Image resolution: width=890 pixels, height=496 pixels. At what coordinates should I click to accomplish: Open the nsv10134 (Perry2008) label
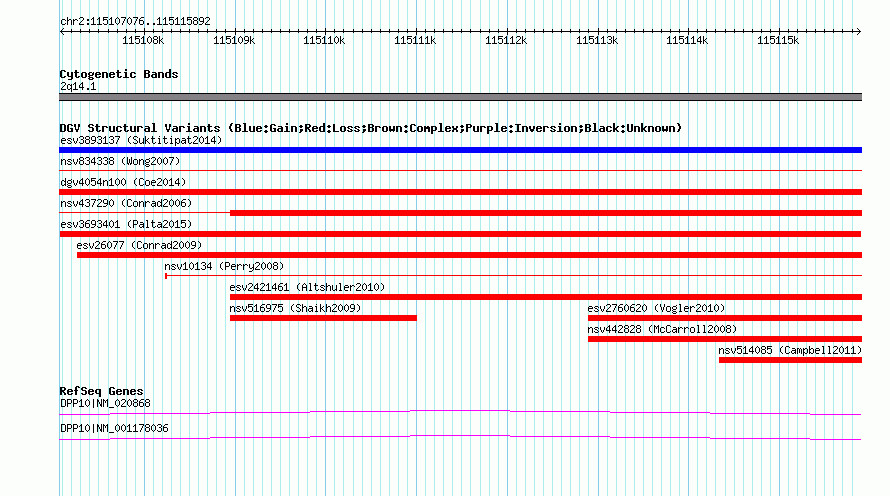[224, 266]
